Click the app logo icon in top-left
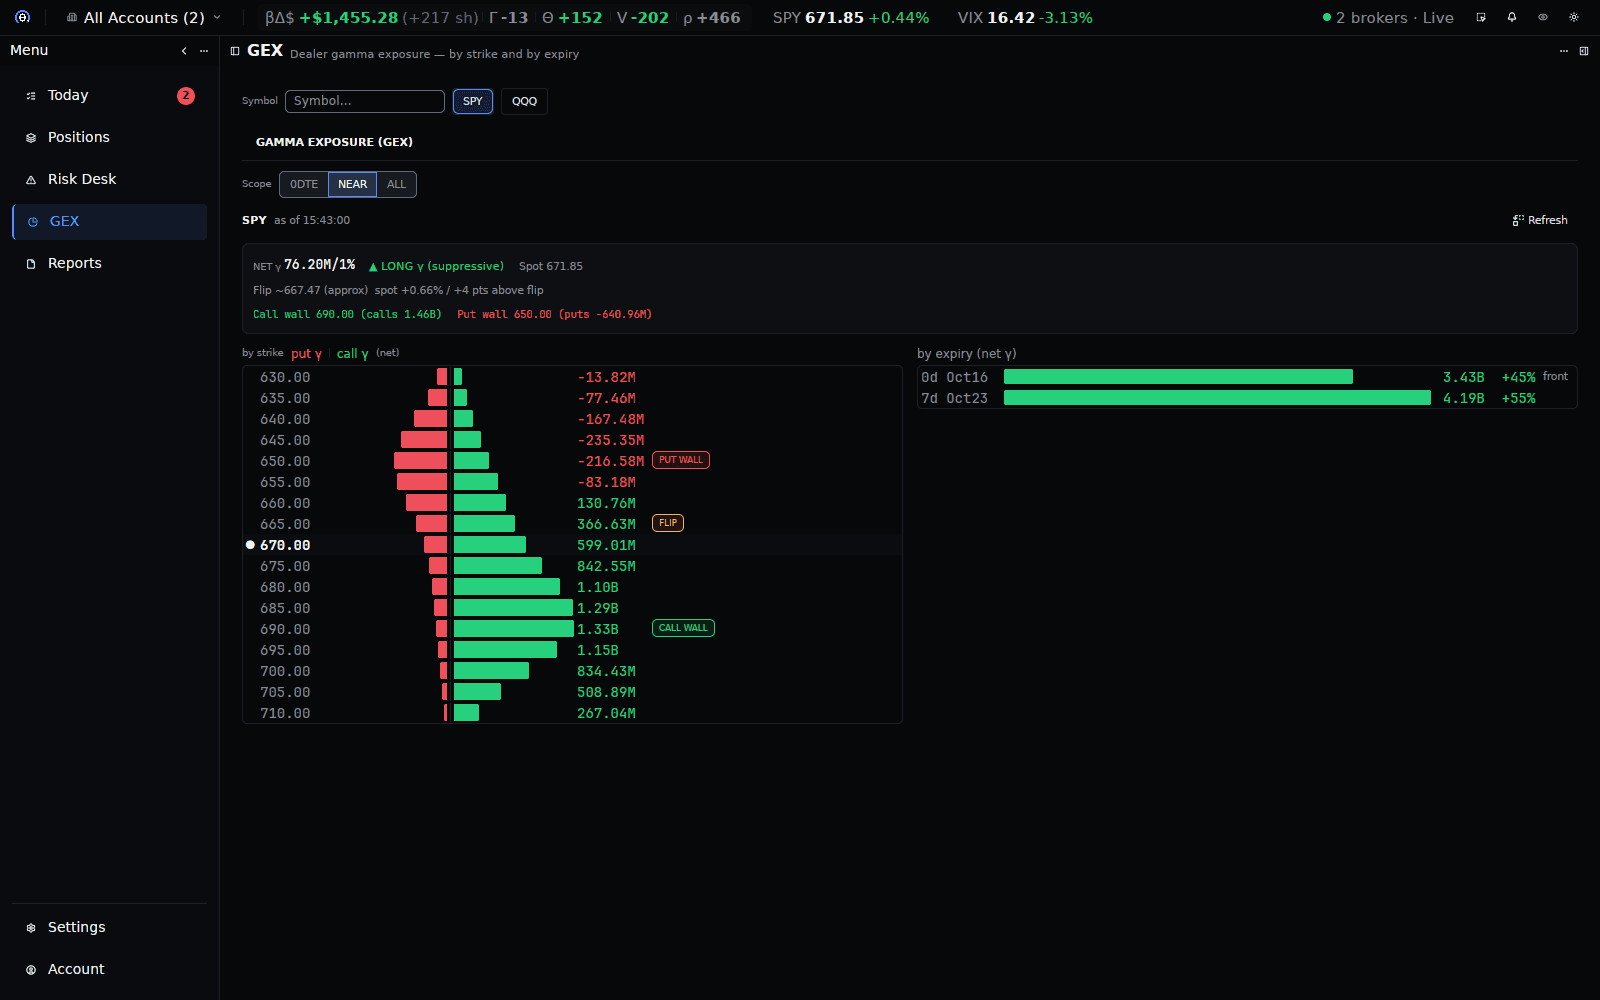The image size is (1600, 1000). point(22,17)
